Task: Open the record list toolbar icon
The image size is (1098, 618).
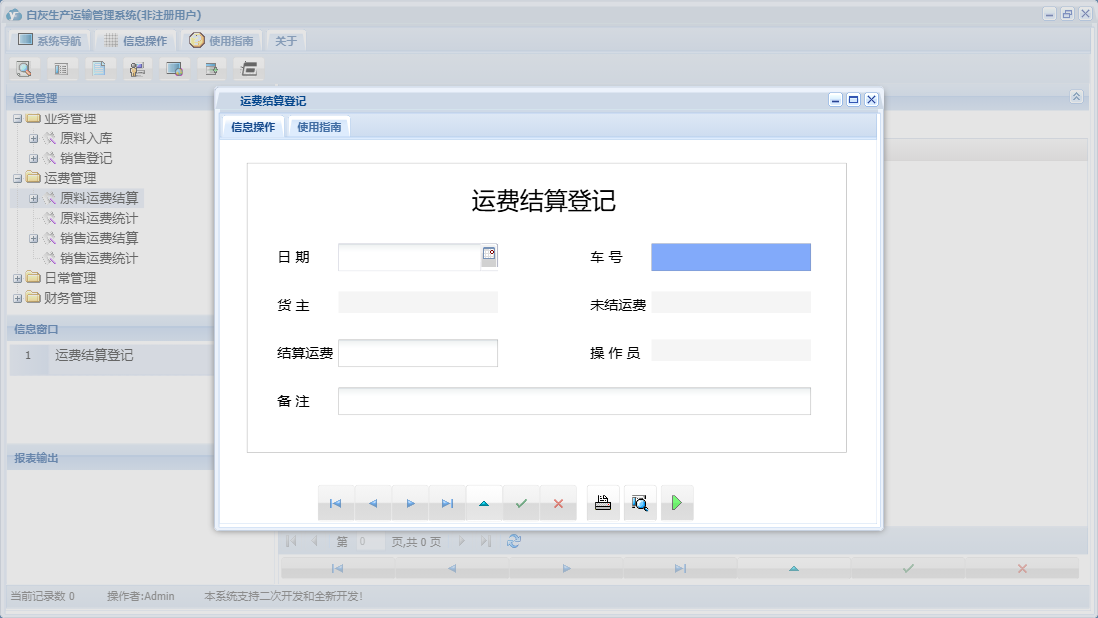Action: 62,68
